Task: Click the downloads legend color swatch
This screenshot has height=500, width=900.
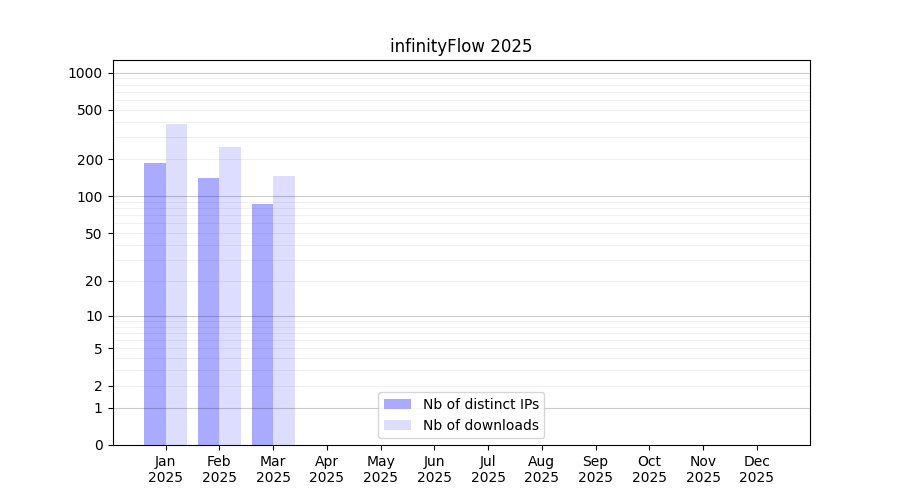Action: [397, 425]
